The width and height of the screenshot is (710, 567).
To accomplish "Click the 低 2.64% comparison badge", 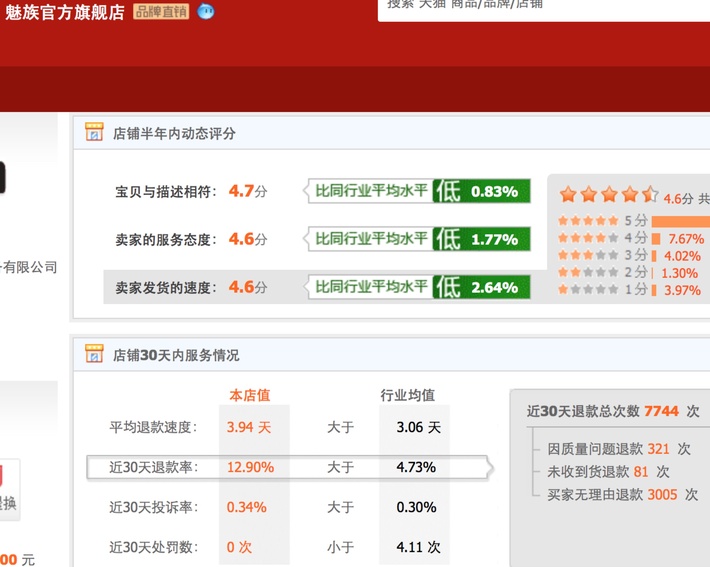I will click(x=481, y=287).
